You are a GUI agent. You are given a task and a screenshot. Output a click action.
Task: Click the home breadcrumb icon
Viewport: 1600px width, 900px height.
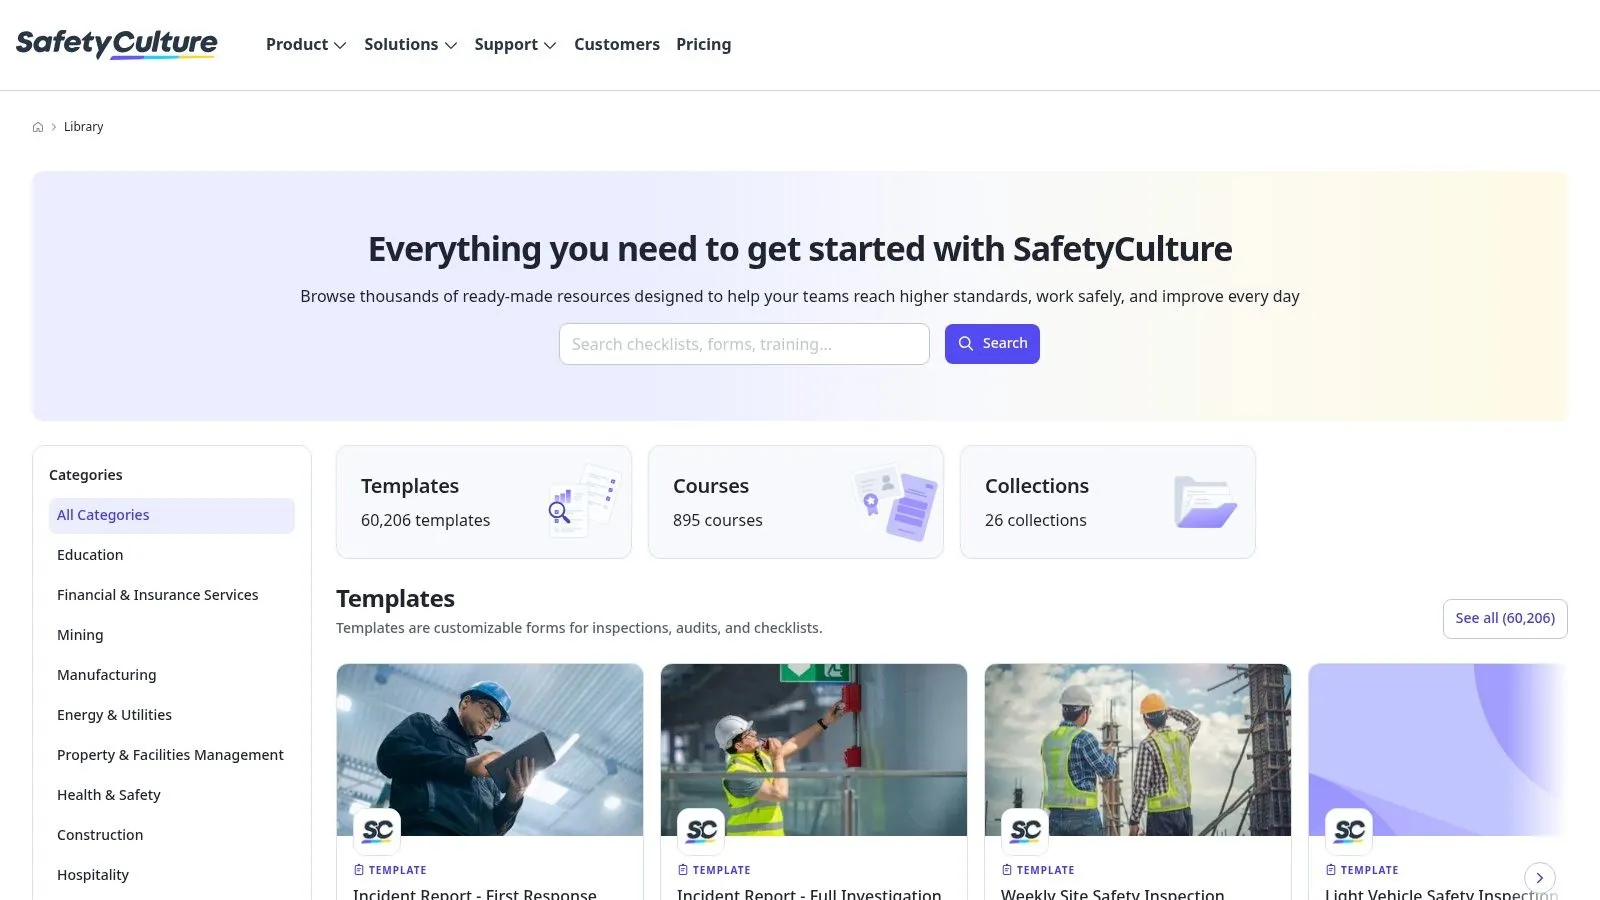[38, 127]
